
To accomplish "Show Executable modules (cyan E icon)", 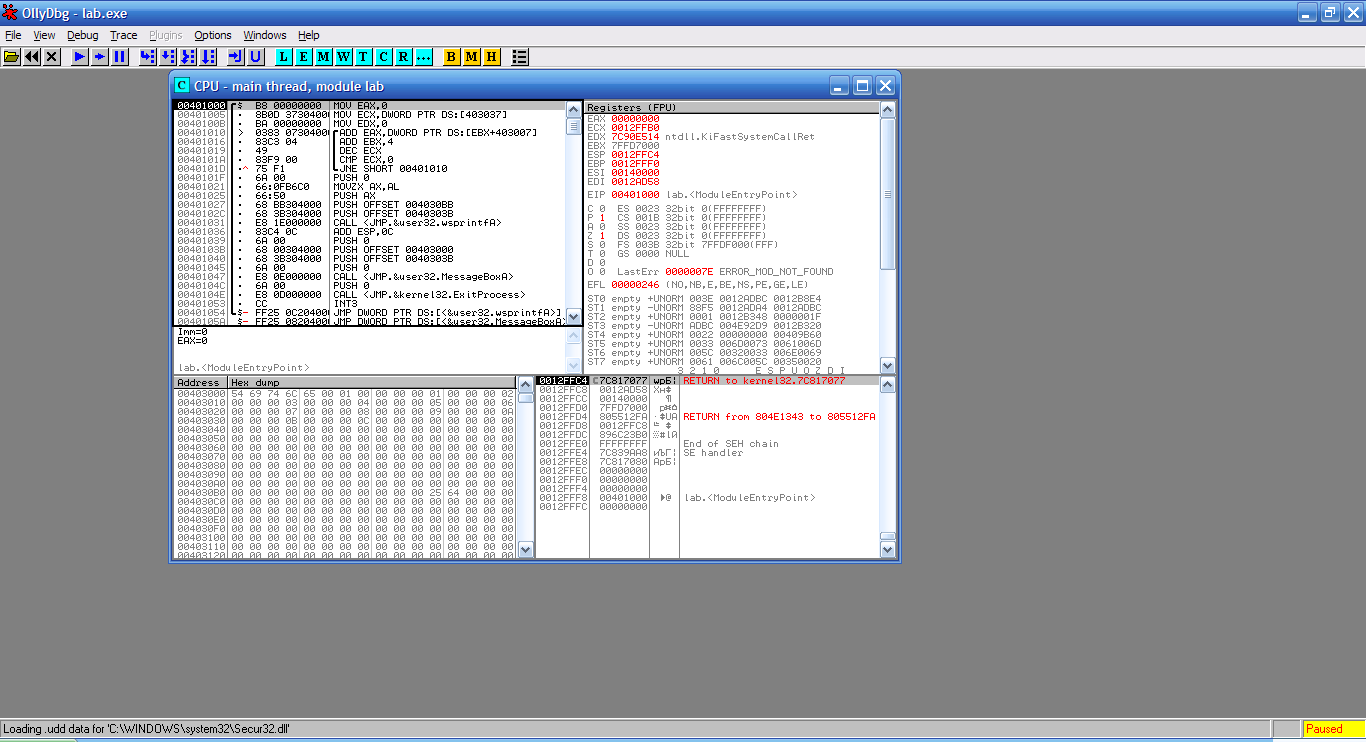I will point(304,57).
